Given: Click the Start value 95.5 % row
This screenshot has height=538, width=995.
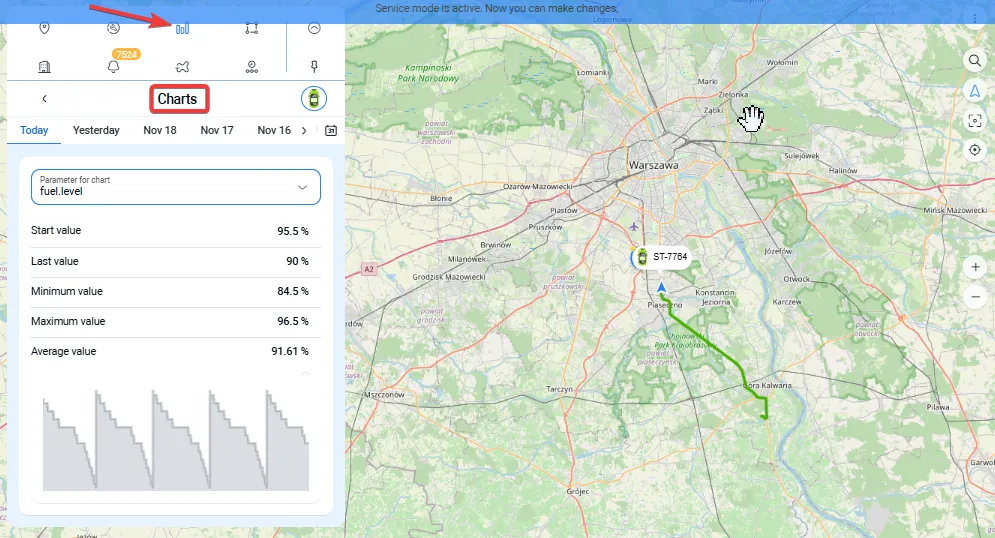Looking at the screenshot, I should coord(176,231).
